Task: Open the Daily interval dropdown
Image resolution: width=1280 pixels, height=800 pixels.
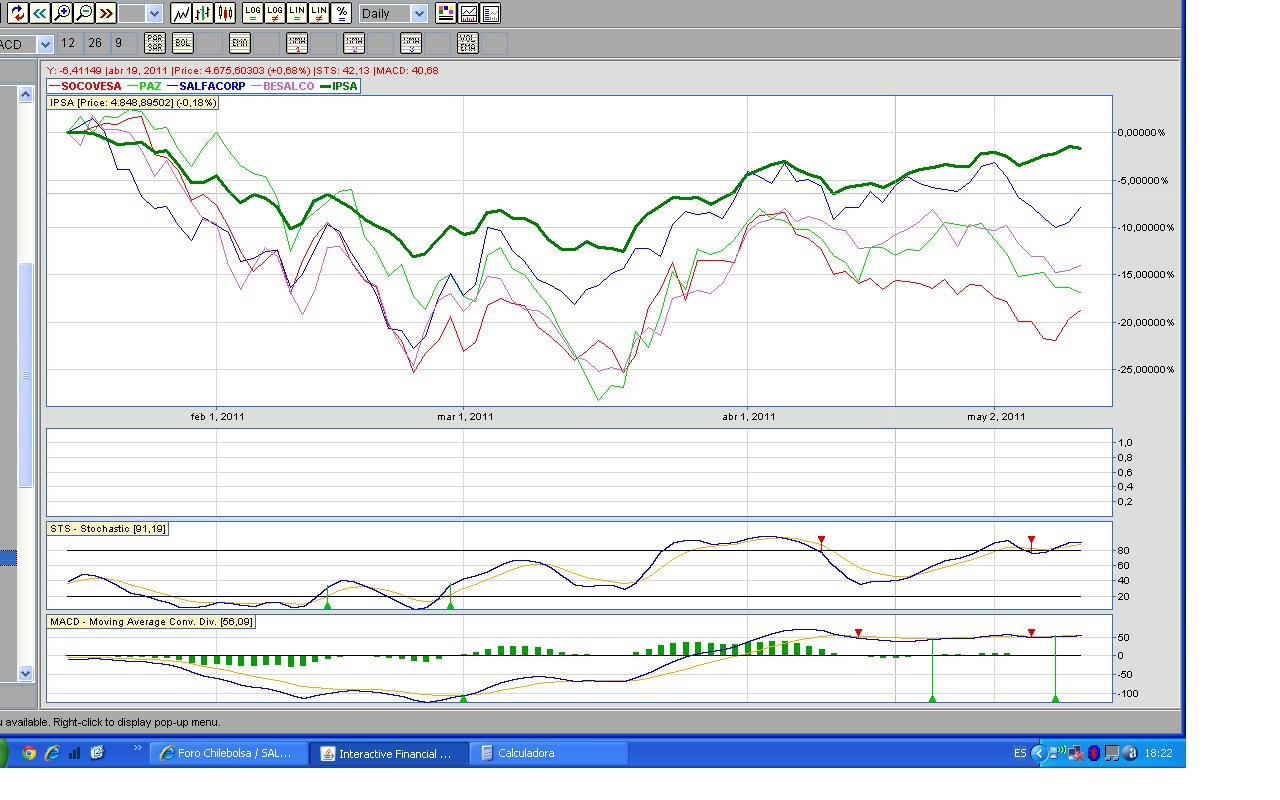Action: coord(419,14)
